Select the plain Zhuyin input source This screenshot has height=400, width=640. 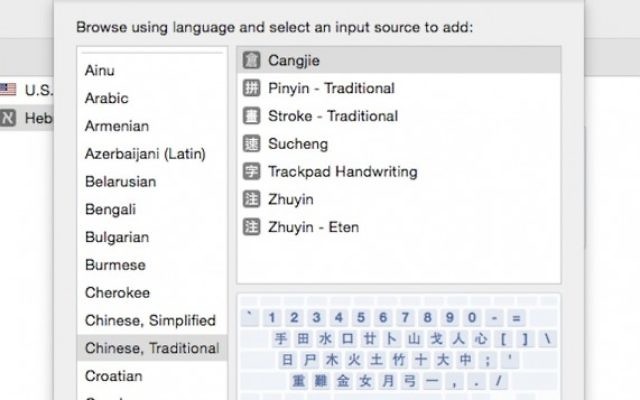tap(399, 199)
